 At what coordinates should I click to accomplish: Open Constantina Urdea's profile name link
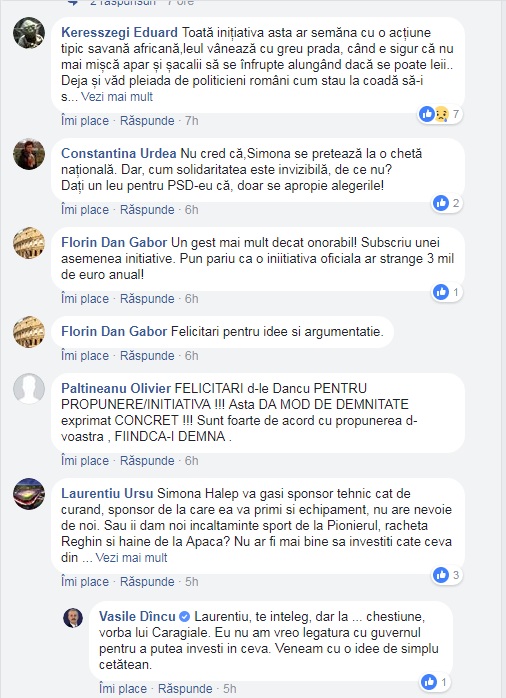coord(118,154)
